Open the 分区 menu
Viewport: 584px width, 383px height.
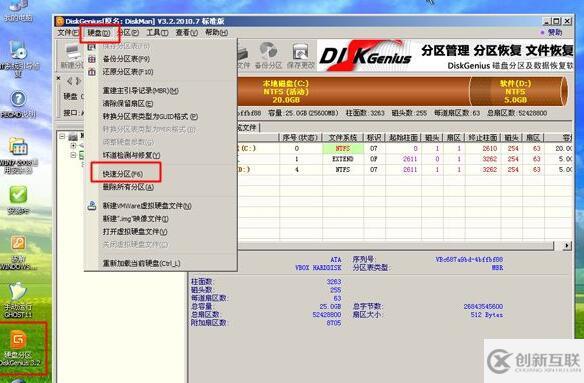pyautogui.click(x=129, y=33)
